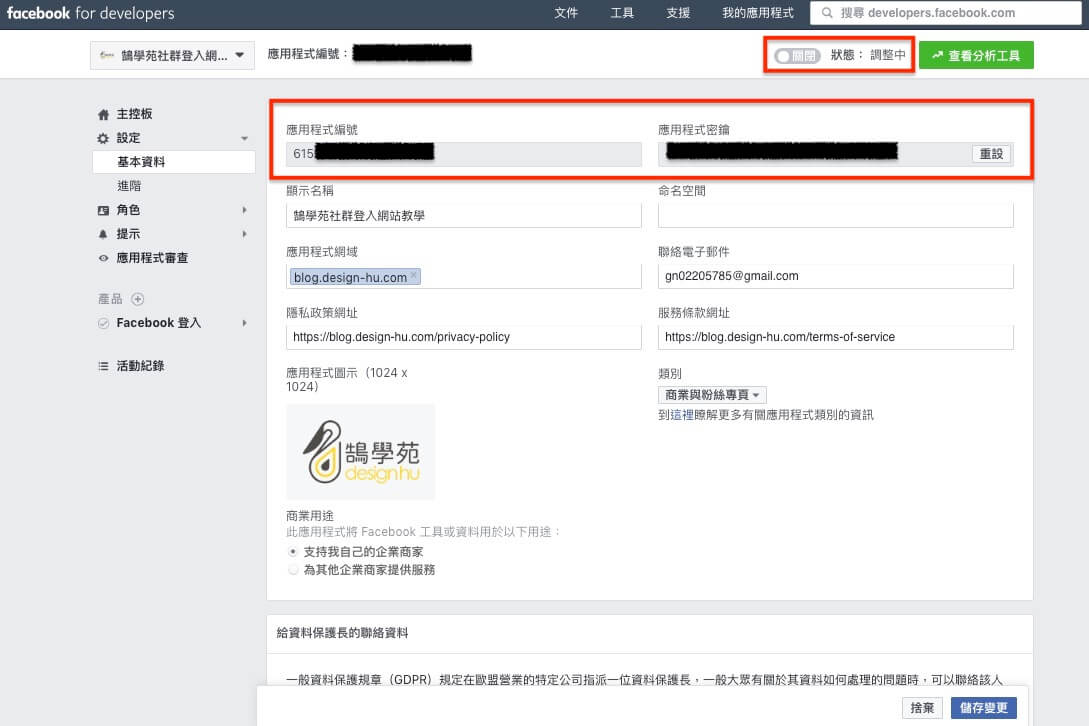Viewport: 1089px width, 726px height.
Task: Click the 顯示名稱 input field
Action: pyautogui.click(x=463, y=216)
